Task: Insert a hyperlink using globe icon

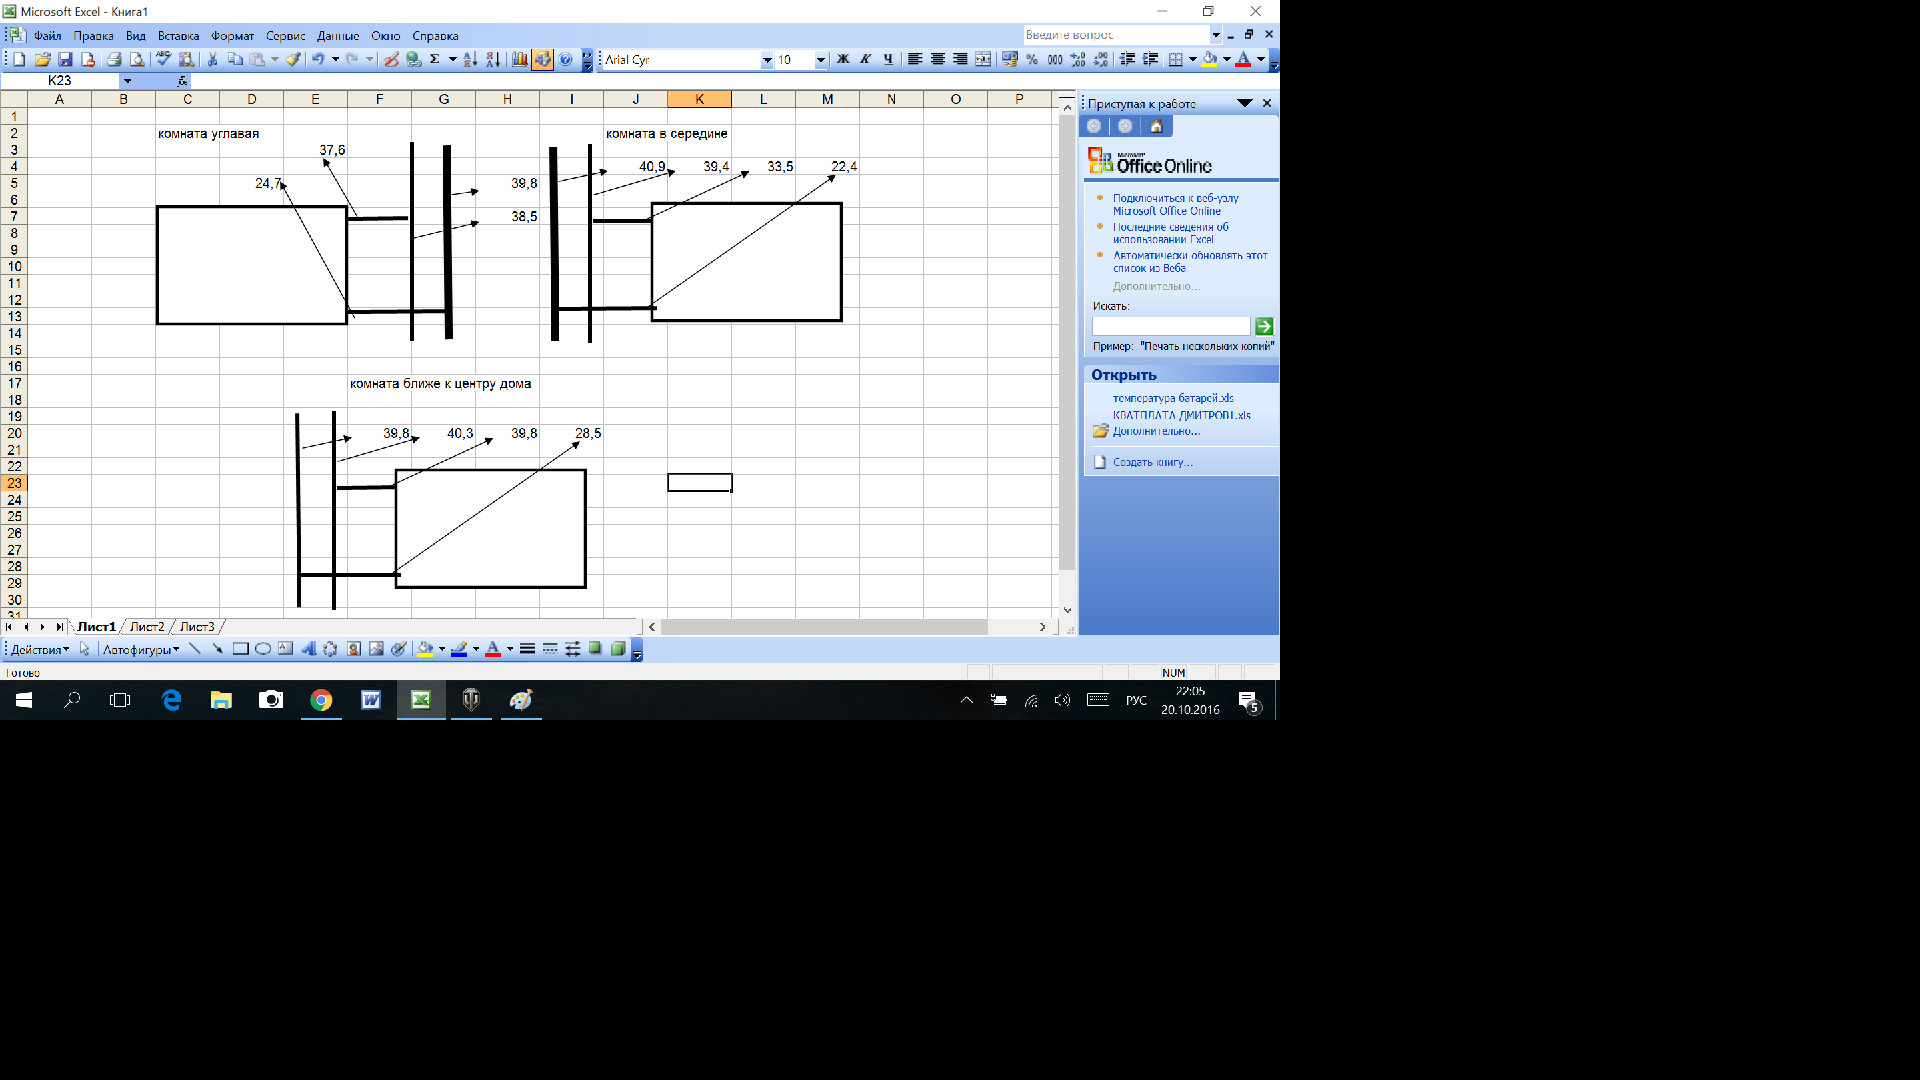Action: pyautogui.click(x=413, y=60)
